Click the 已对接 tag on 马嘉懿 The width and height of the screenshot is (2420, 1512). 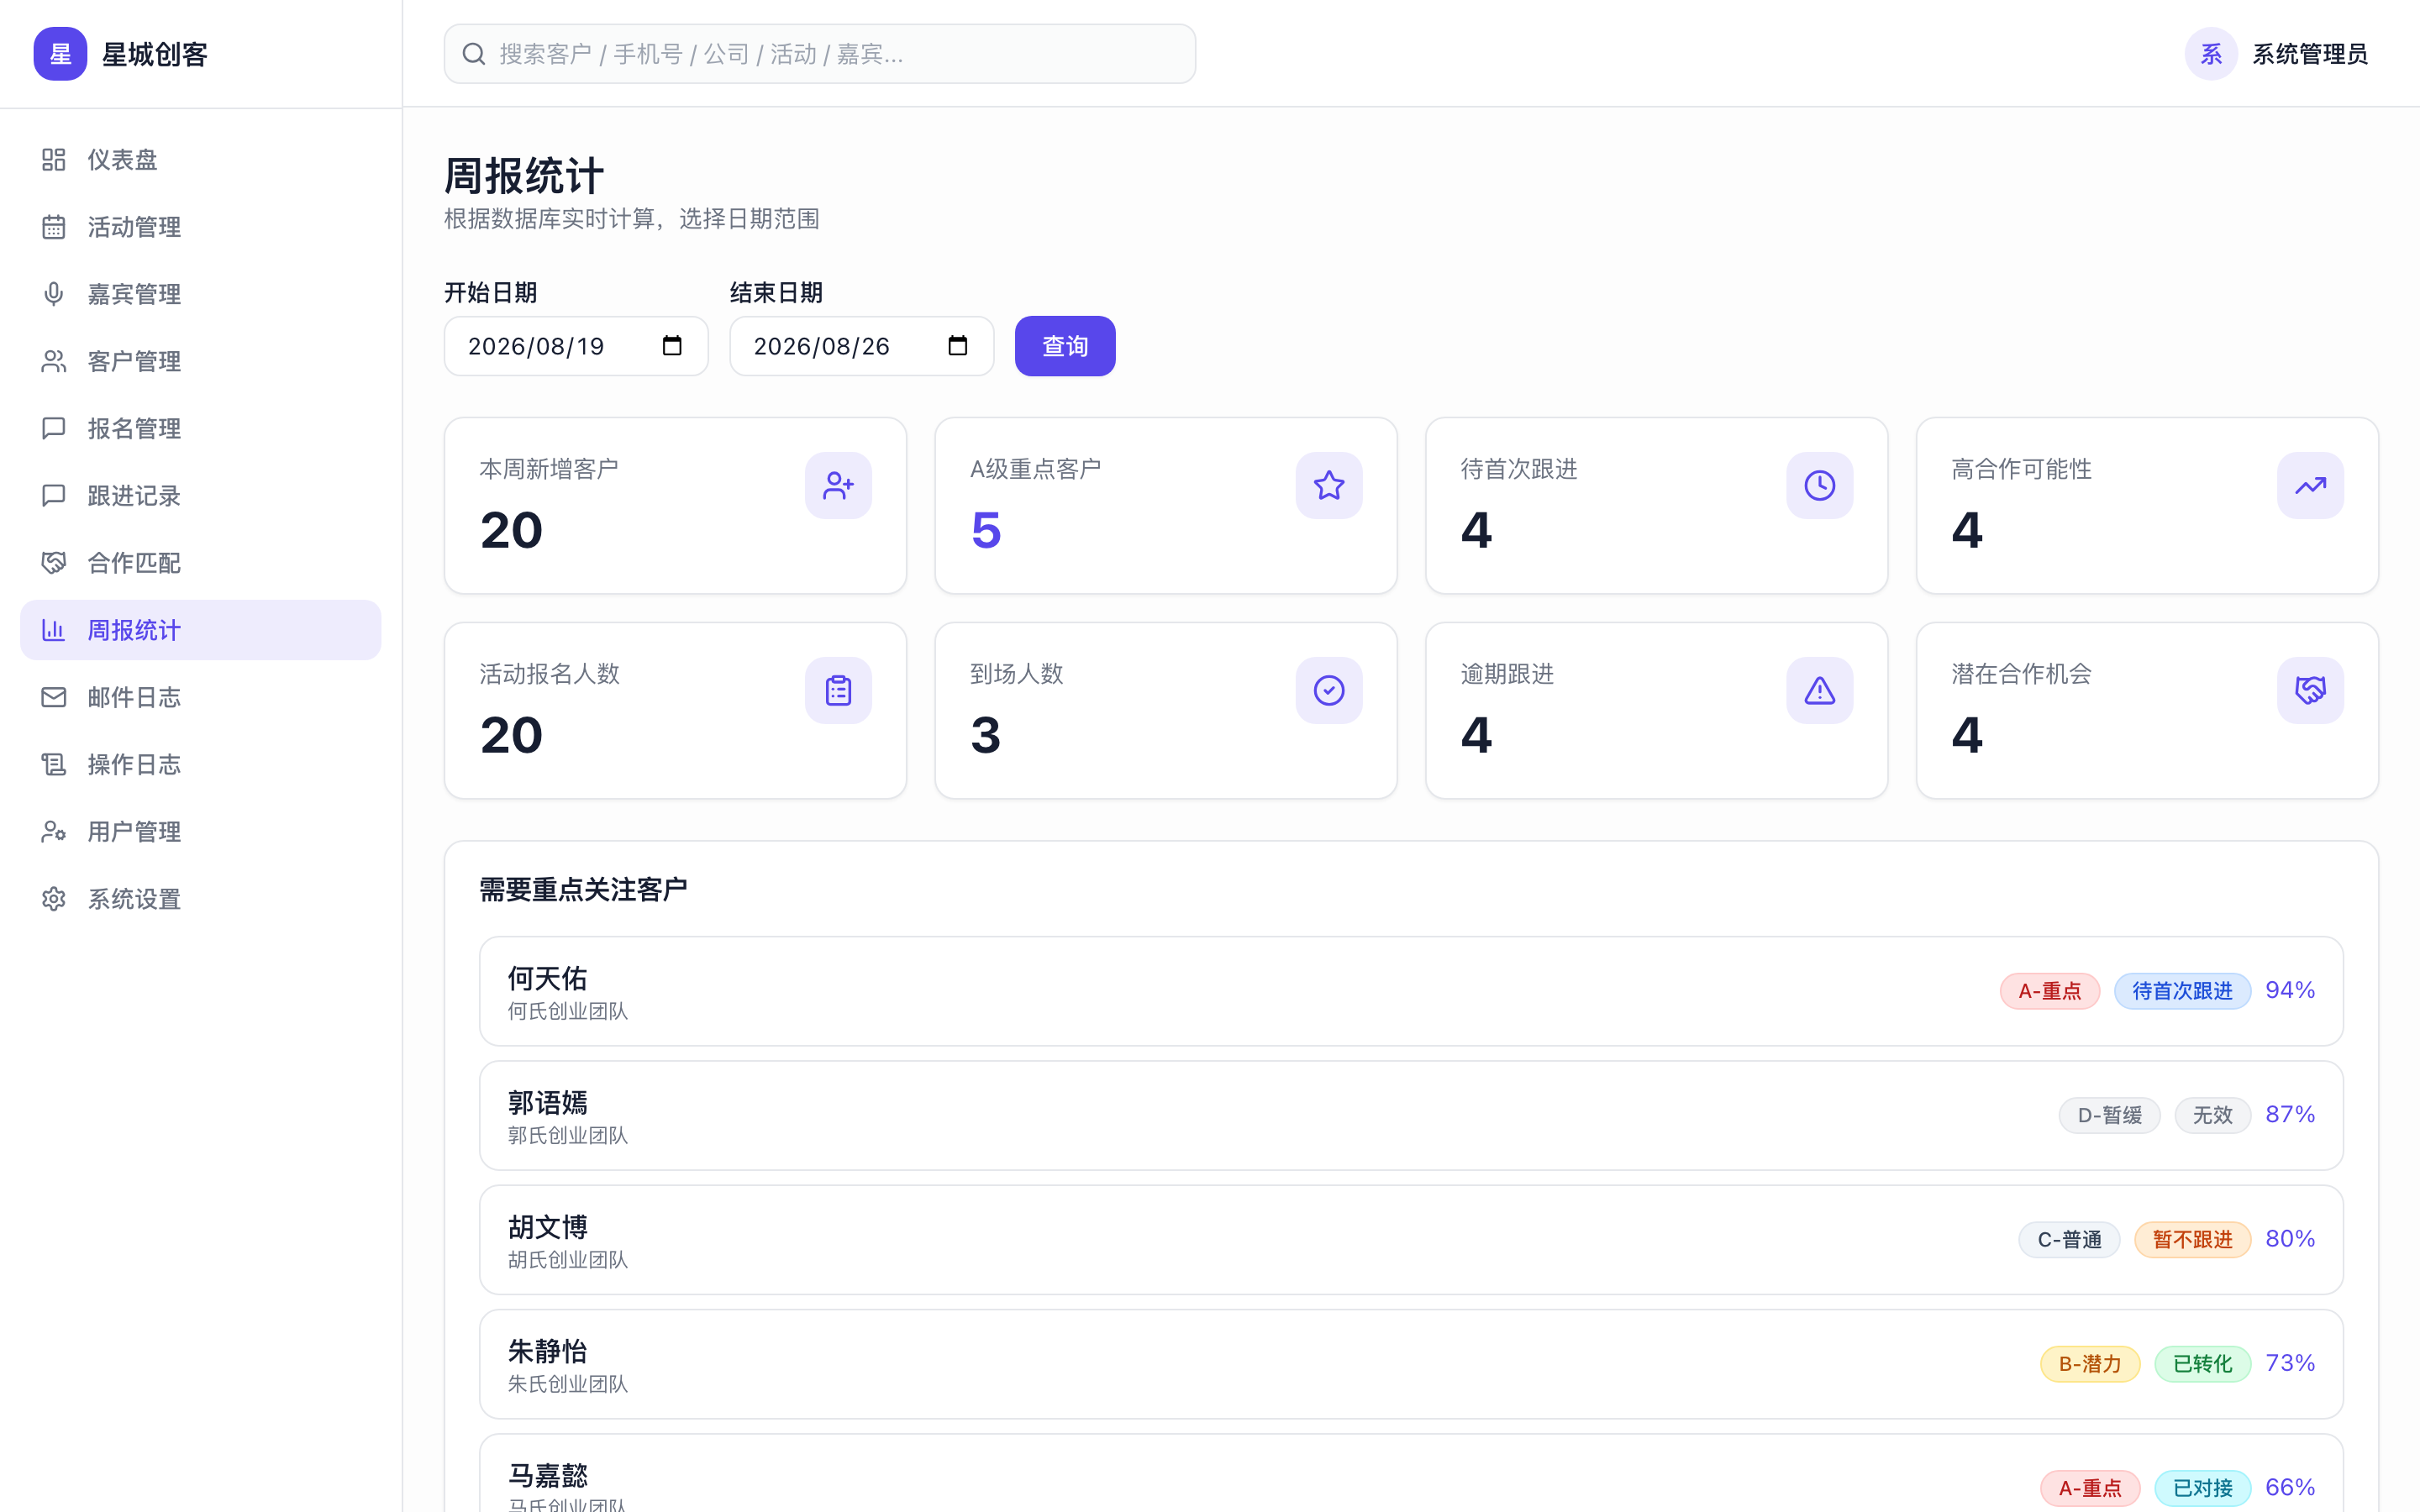(x=2202, y=1488)
